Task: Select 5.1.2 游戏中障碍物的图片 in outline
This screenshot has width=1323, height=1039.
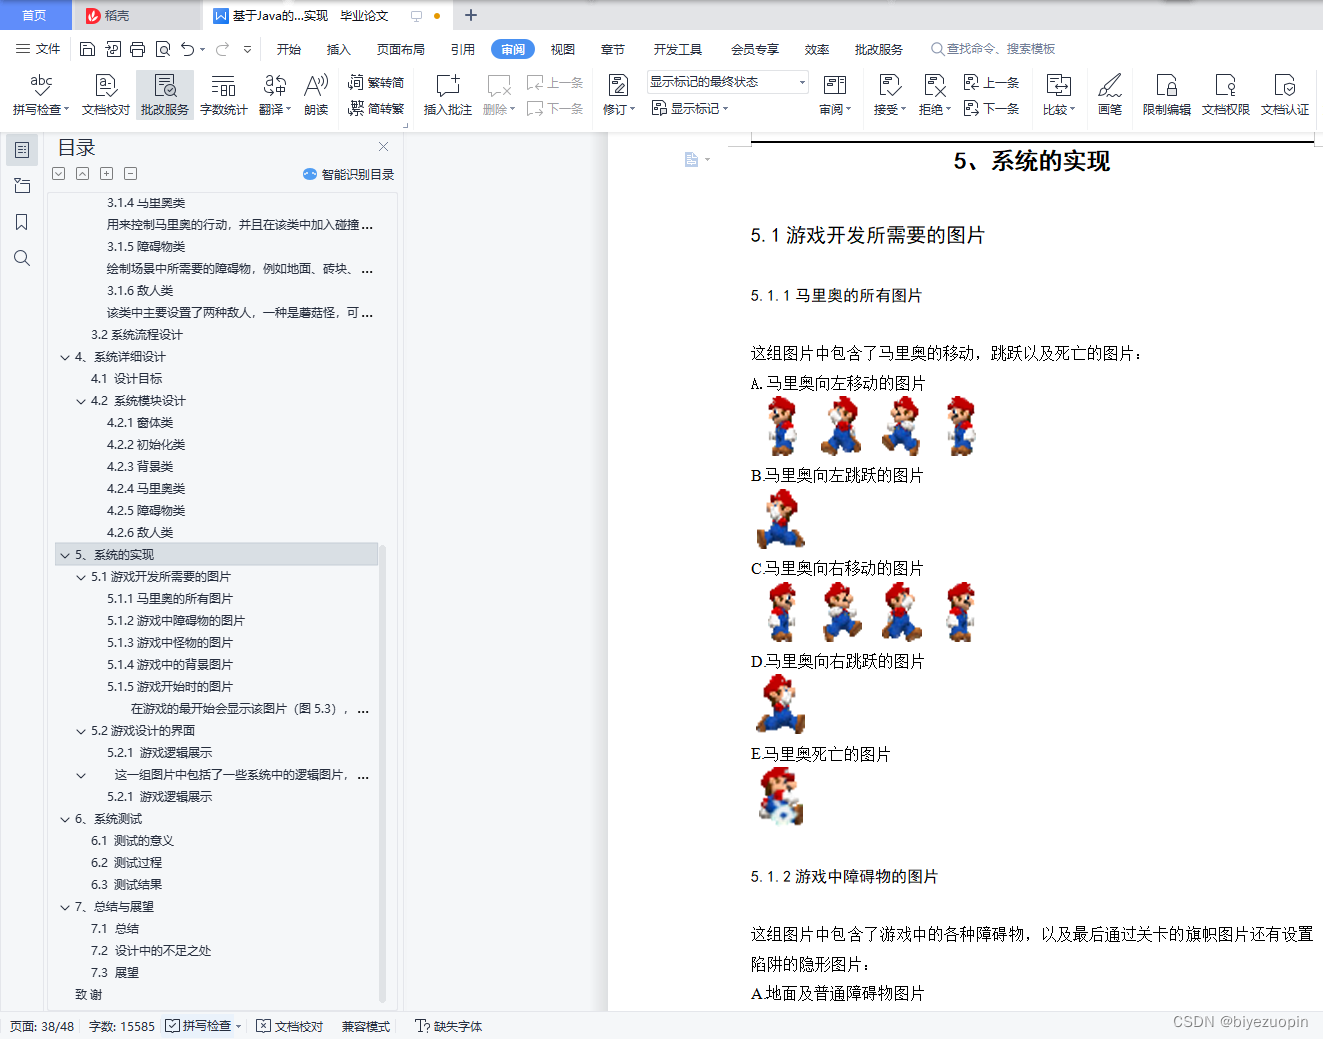Action: click(176, 621)
